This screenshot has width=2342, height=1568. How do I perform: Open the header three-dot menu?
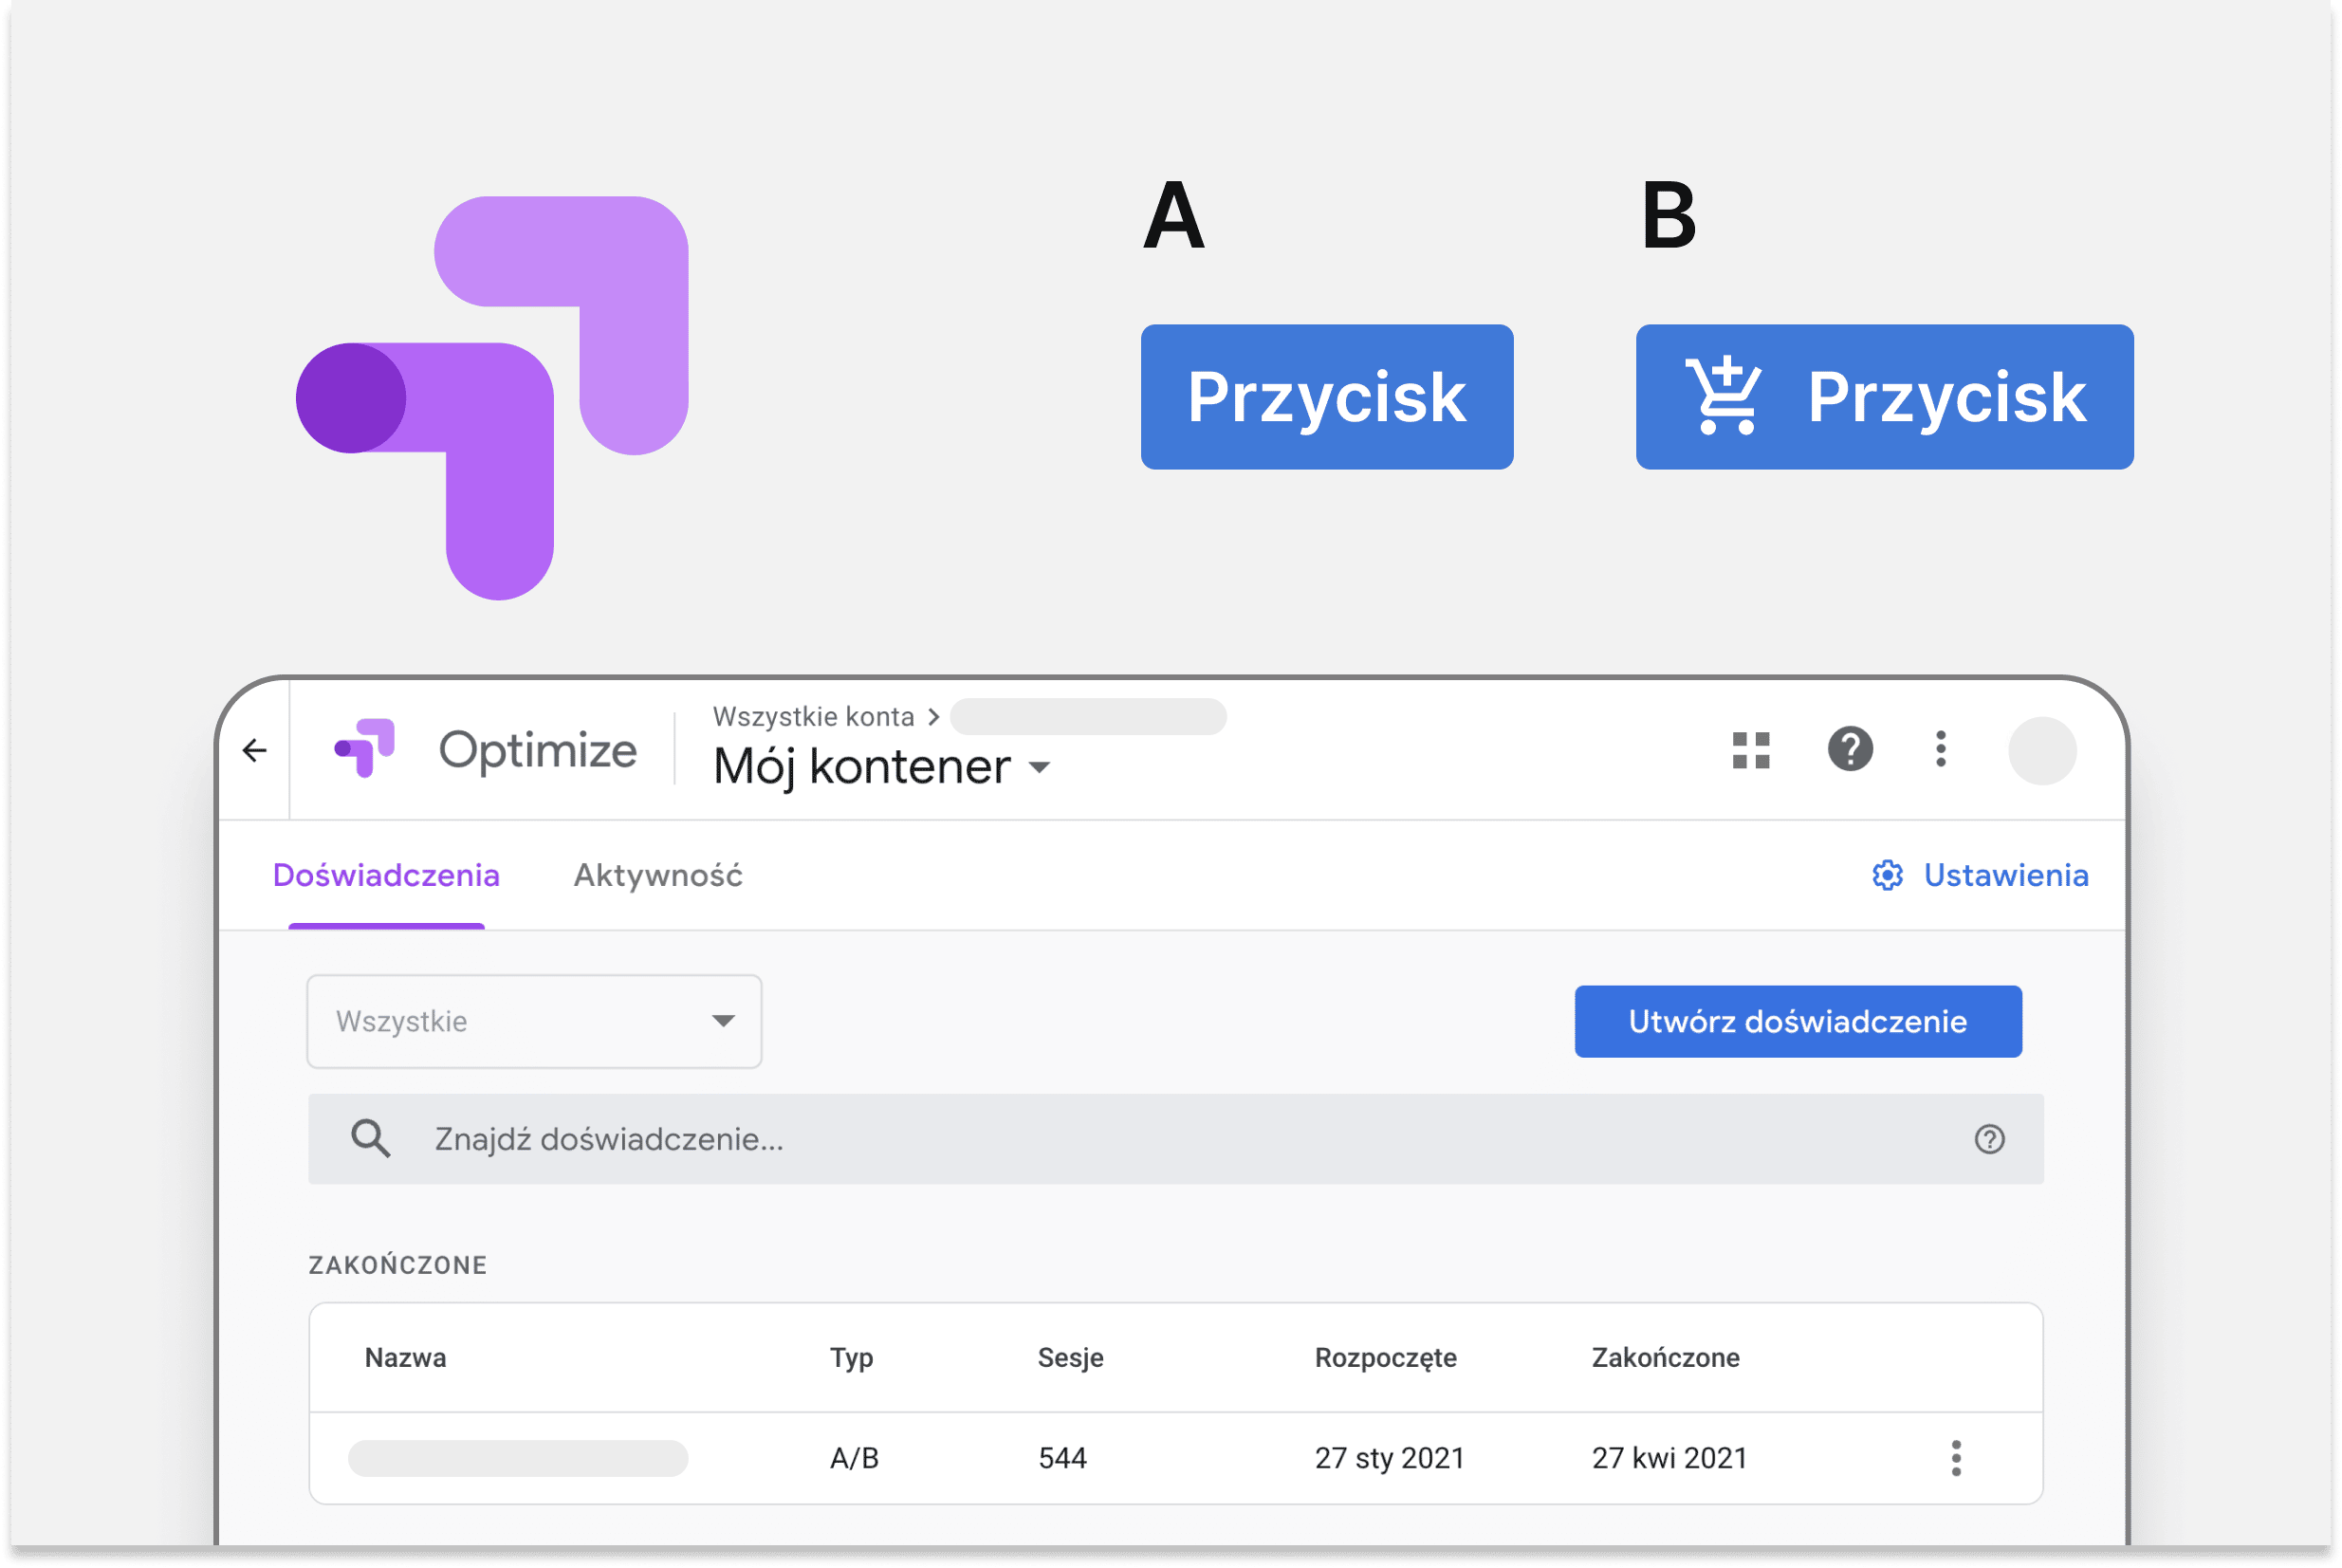point(1941,749)
